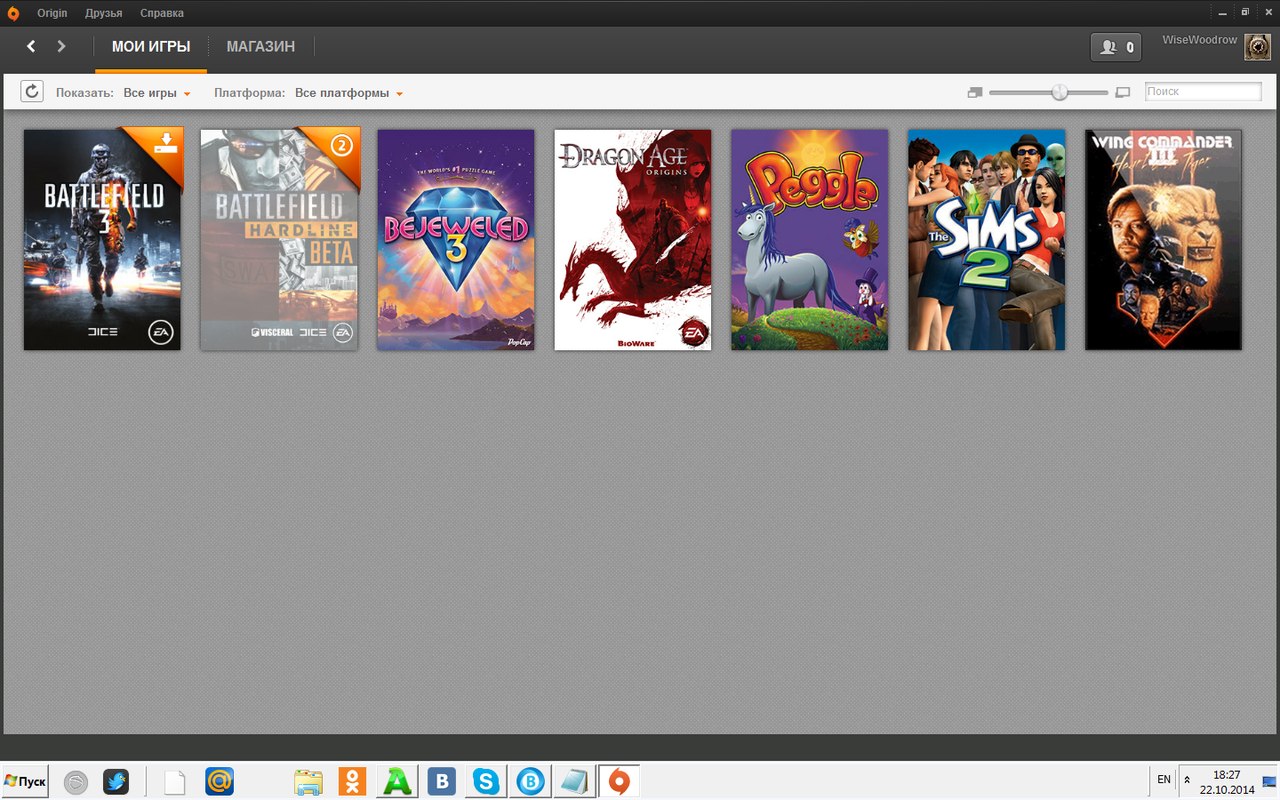This screenshot has height=800, width=1280.
Task: Open the Справка menu
Action: 162,13
